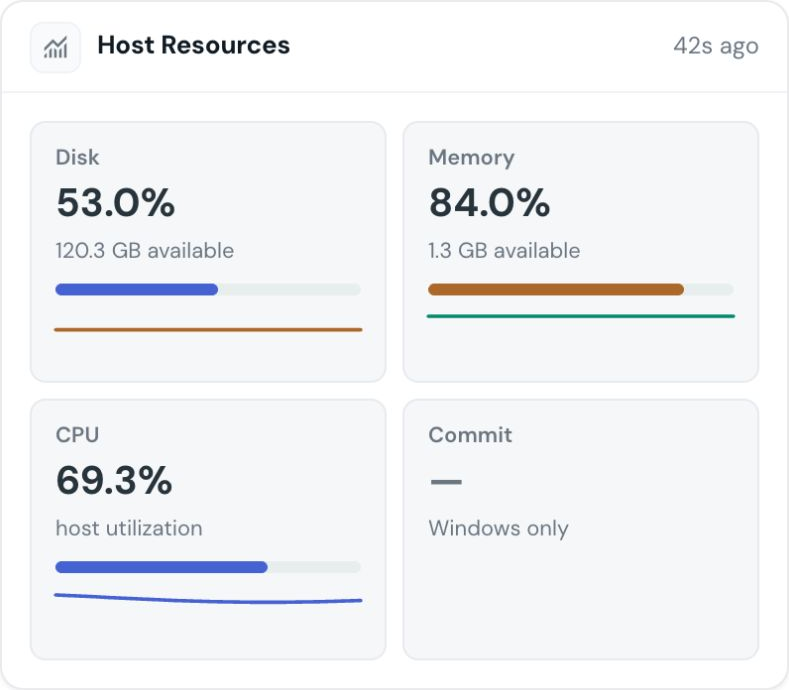Click the Host Resources title
789x690 pixels.
tap(194, 45)
